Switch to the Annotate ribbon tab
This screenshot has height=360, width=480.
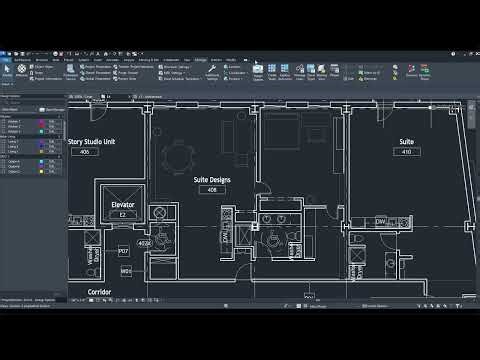click(x=112, y=60)
